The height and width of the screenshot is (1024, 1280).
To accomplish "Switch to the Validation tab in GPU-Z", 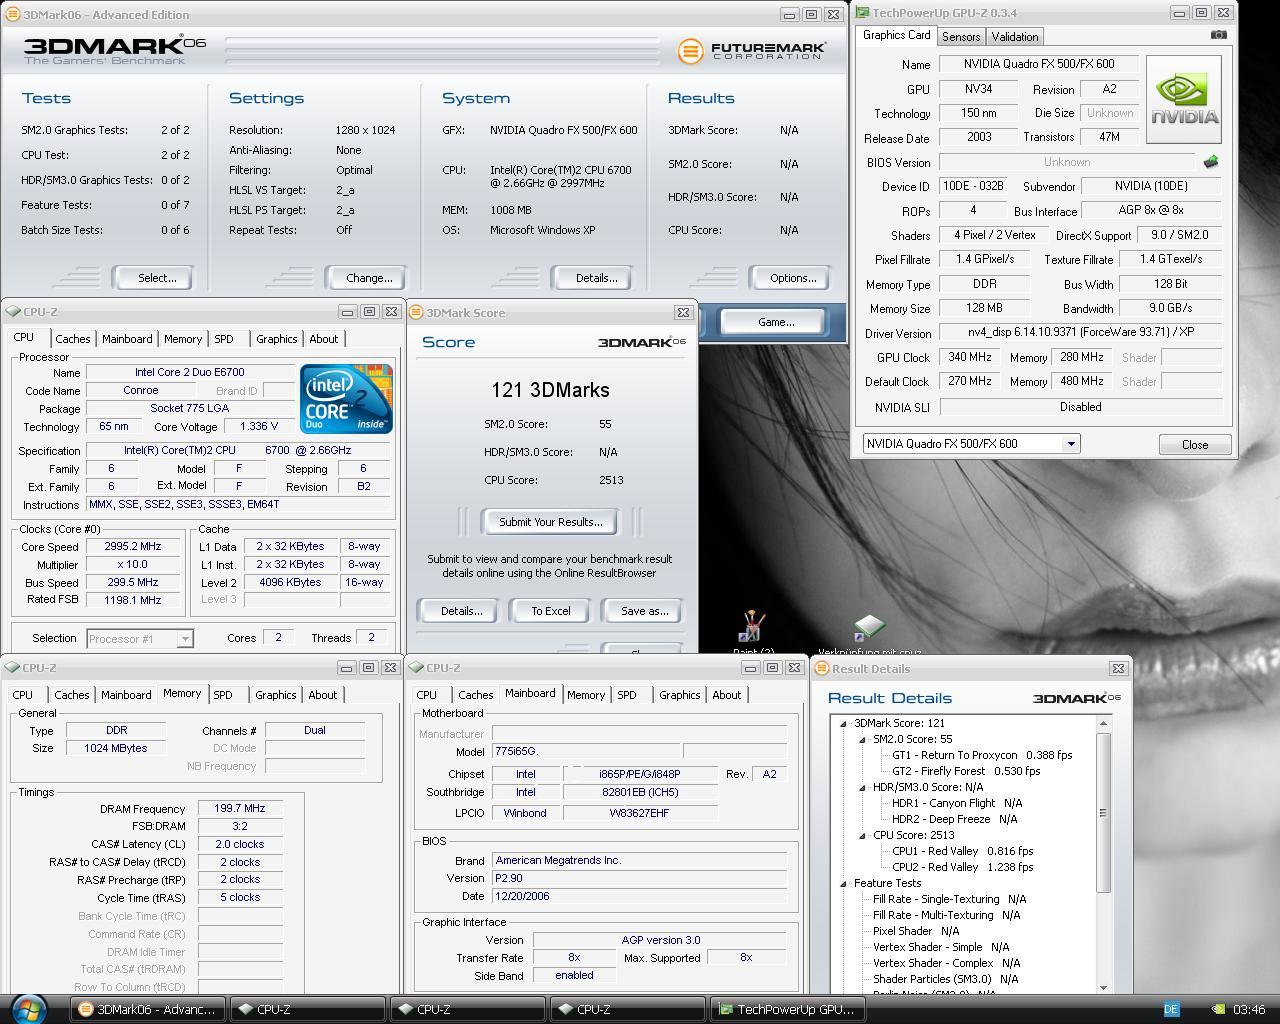I will point(1015,36).
